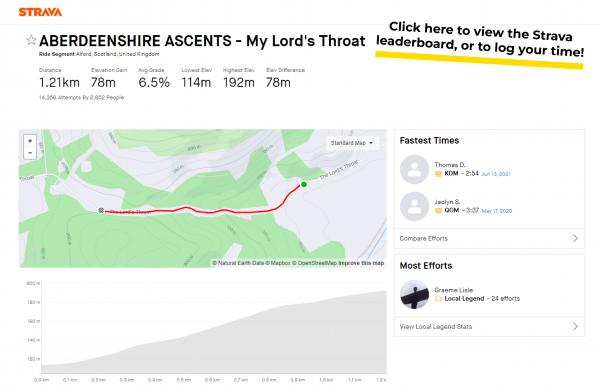600x392 pixels.
Task: Click the May 17, 2020 QOM date link
Action: [x=497, y=211]
